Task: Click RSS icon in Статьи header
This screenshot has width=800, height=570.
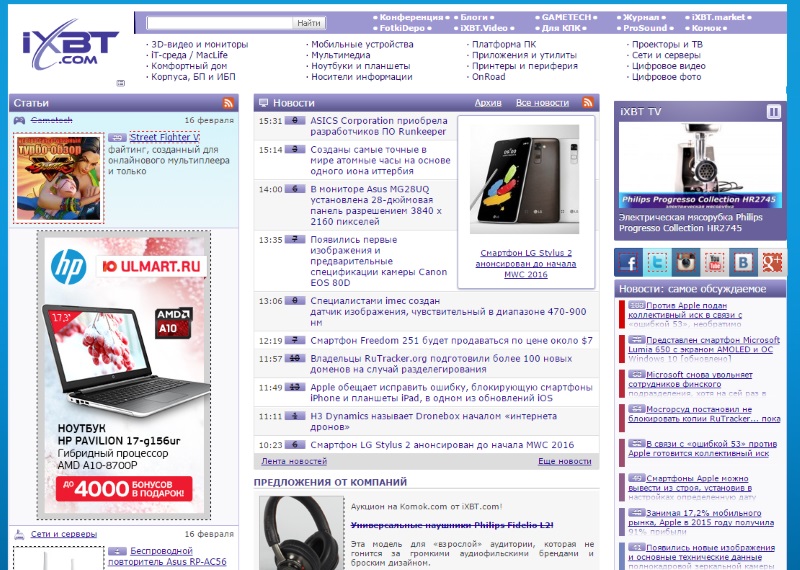Action: [228, 103]
